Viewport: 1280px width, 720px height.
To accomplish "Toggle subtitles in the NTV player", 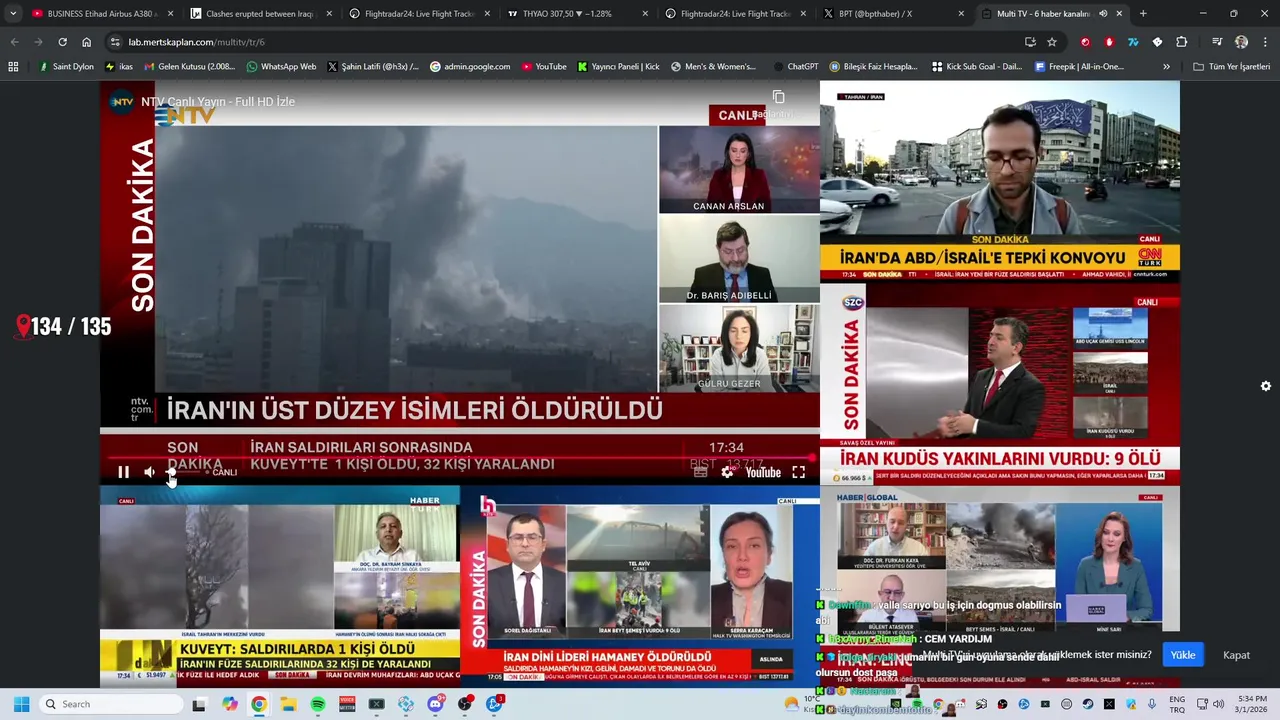I will (x=701, y=472).
